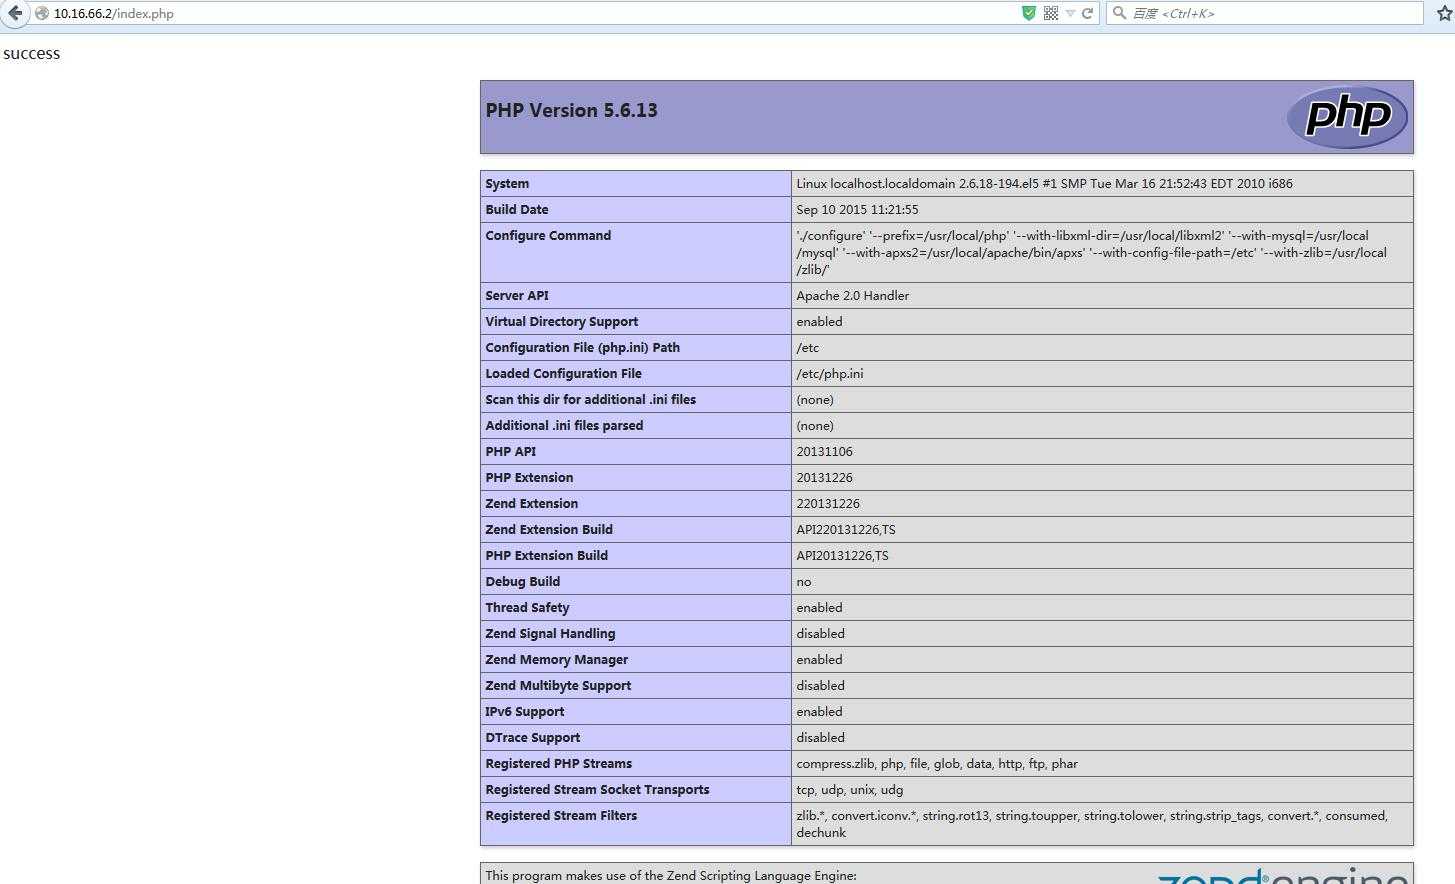Click the 'Build Date' label
The width and height of the screenshot is (1455, 884).
coord(517,210)
